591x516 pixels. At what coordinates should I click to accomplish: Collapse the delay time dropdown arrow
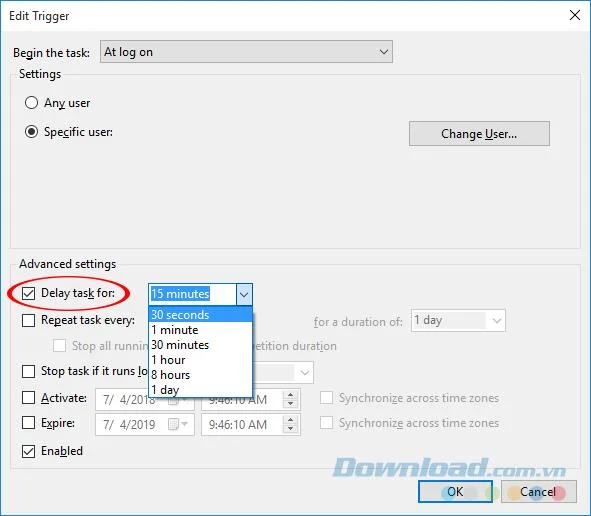244,294
